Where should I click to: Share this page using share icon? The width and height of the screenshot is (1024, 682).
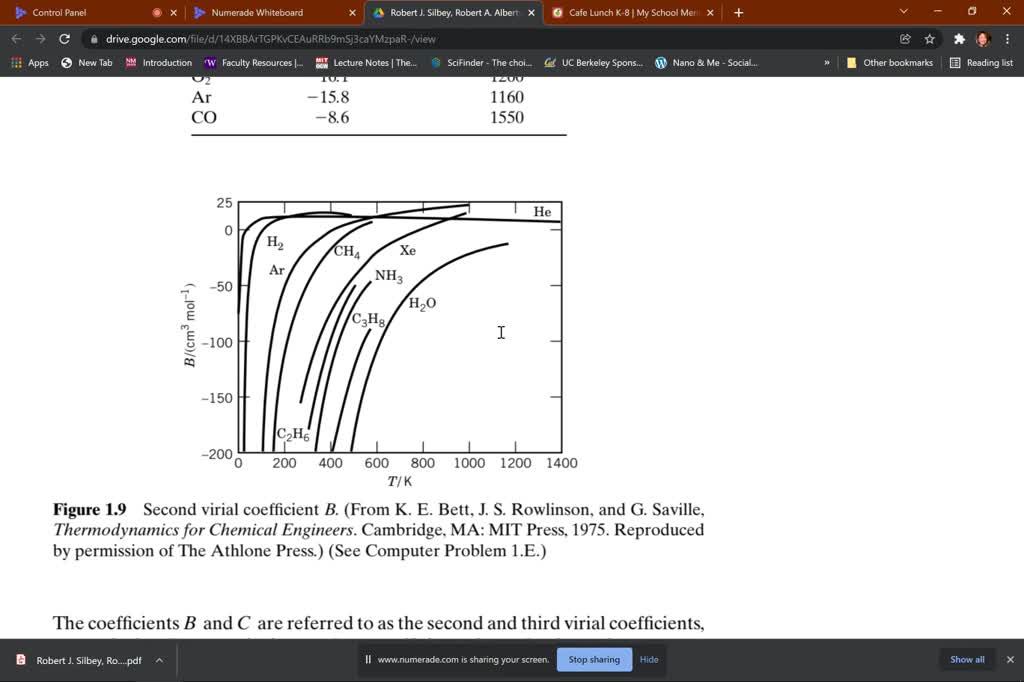click(x=905, y=37)
